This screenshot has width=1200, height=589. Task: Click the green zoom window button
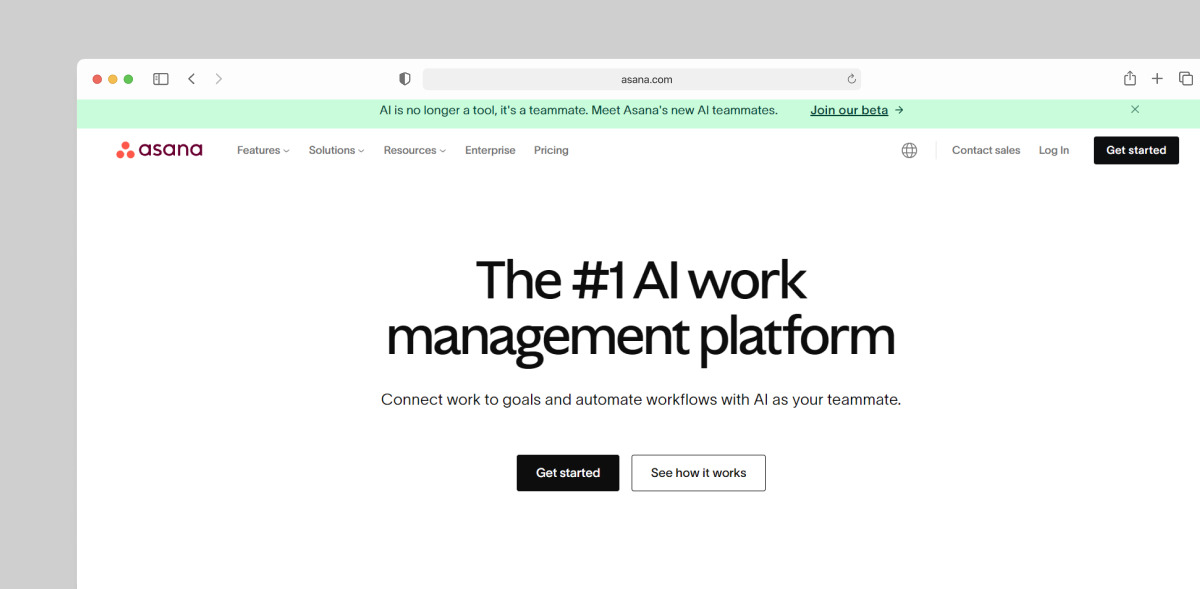tap(128, 79)
